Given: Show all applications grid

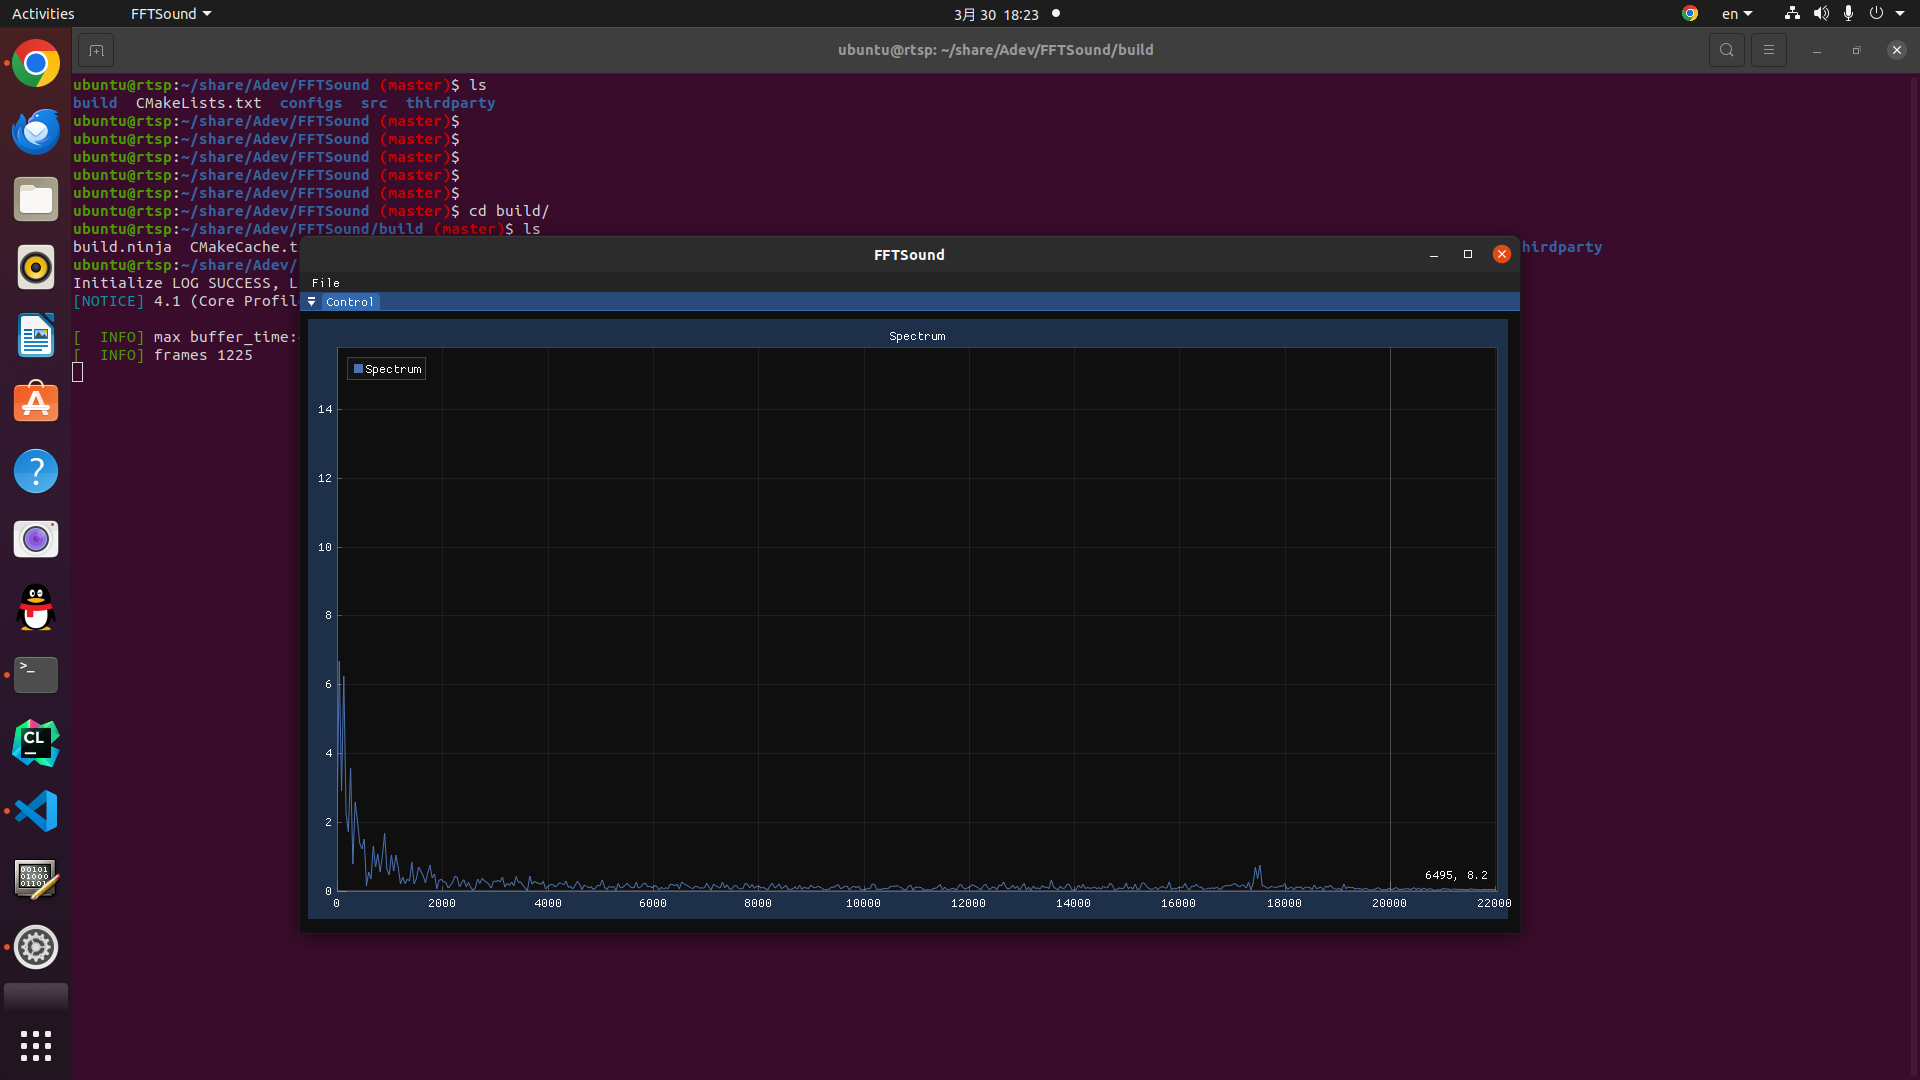Looking at the screenshot, I should (36, 1046).
